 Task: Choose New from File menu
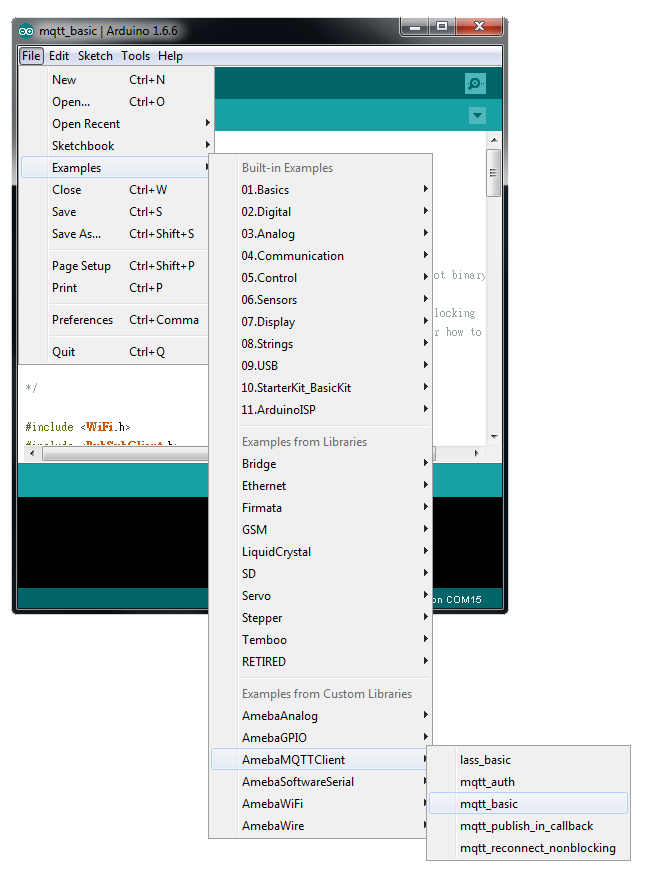[x=117, y=80]
